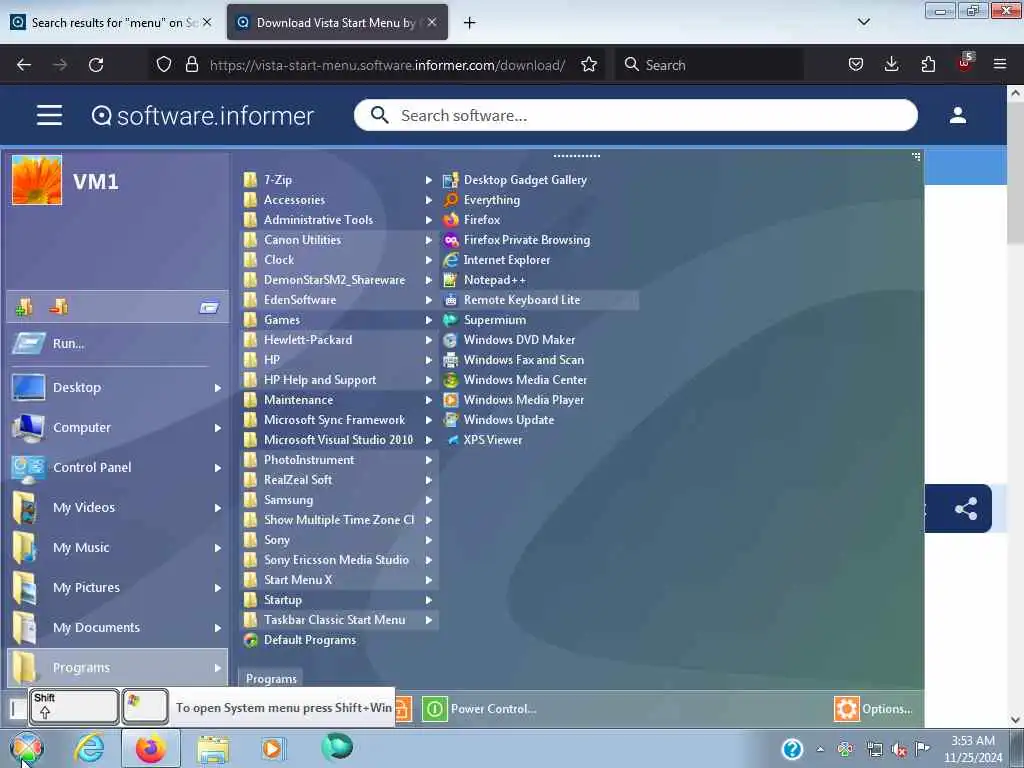Open the Control Panel item
Image resolution: width=1024 pixels, height=768 pixels.
point(118,468)
